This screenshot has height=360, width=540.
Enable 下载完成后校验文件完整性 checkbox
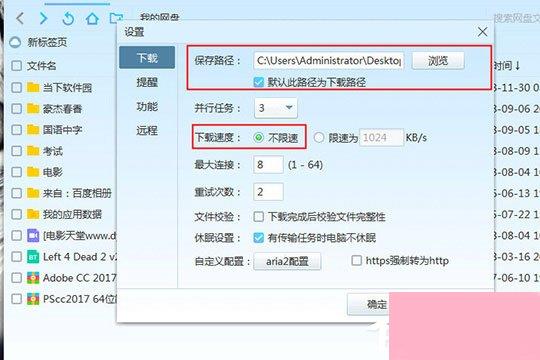258,217
